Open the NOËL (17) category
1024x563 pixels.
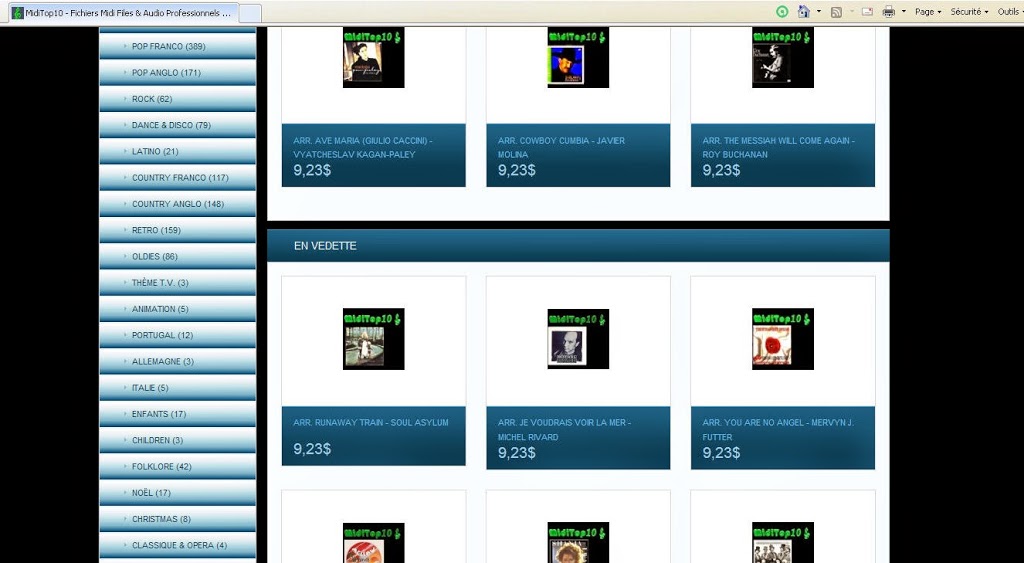pyautogui.click(x=178, y=492)
